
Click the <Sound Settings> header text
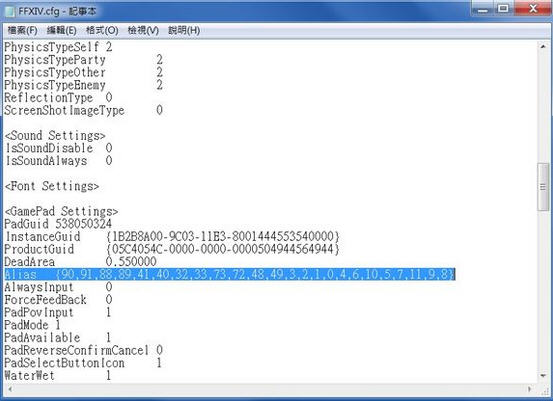[x=55, y=135]
